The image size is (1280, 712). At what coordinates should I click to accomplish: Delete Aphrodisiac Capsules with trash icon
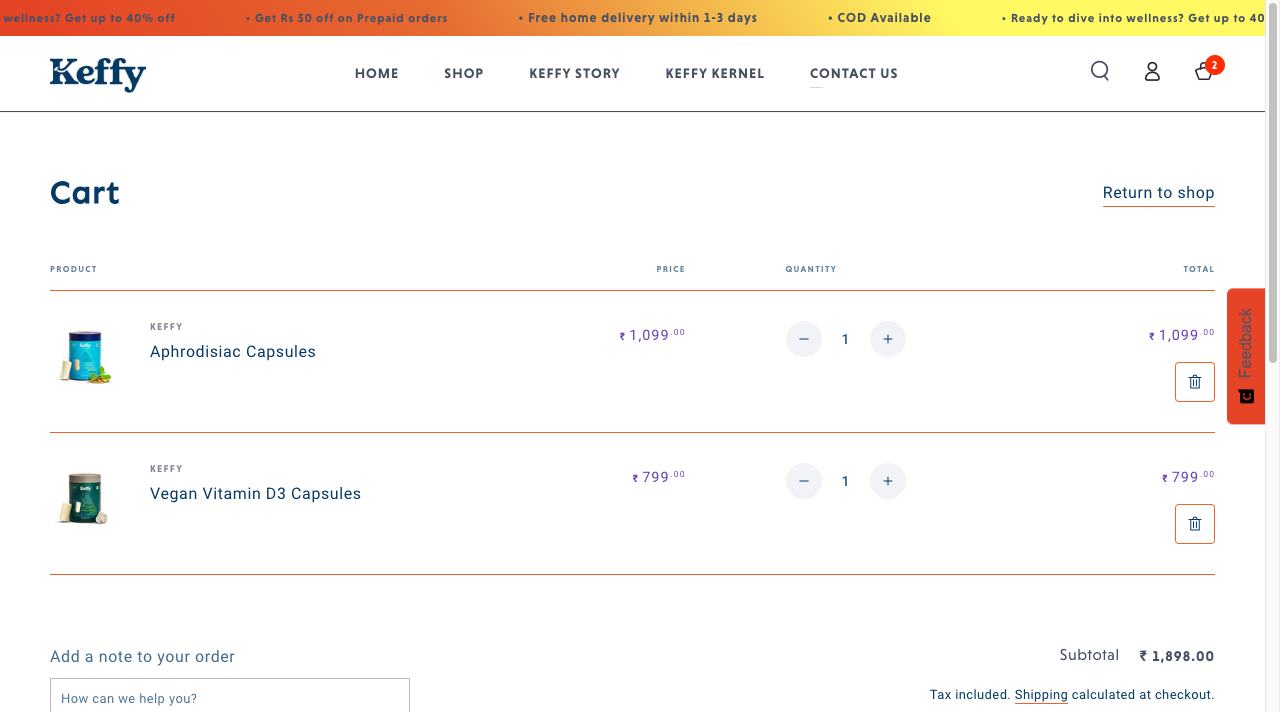click(x=1195, y=382)
